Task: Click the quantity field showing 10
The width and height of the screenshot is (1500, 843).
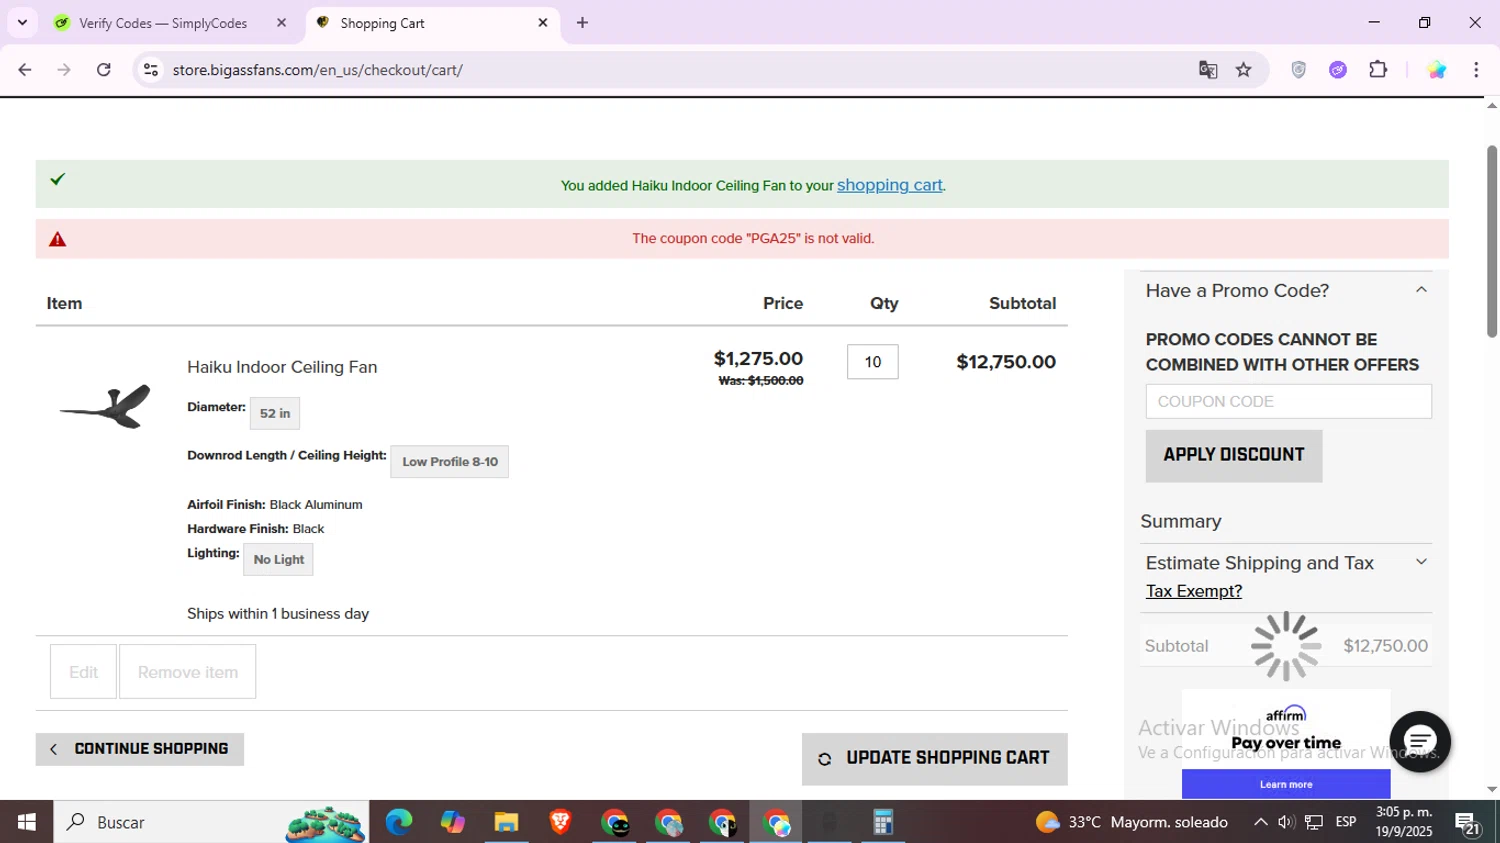Action: point(873,362)
